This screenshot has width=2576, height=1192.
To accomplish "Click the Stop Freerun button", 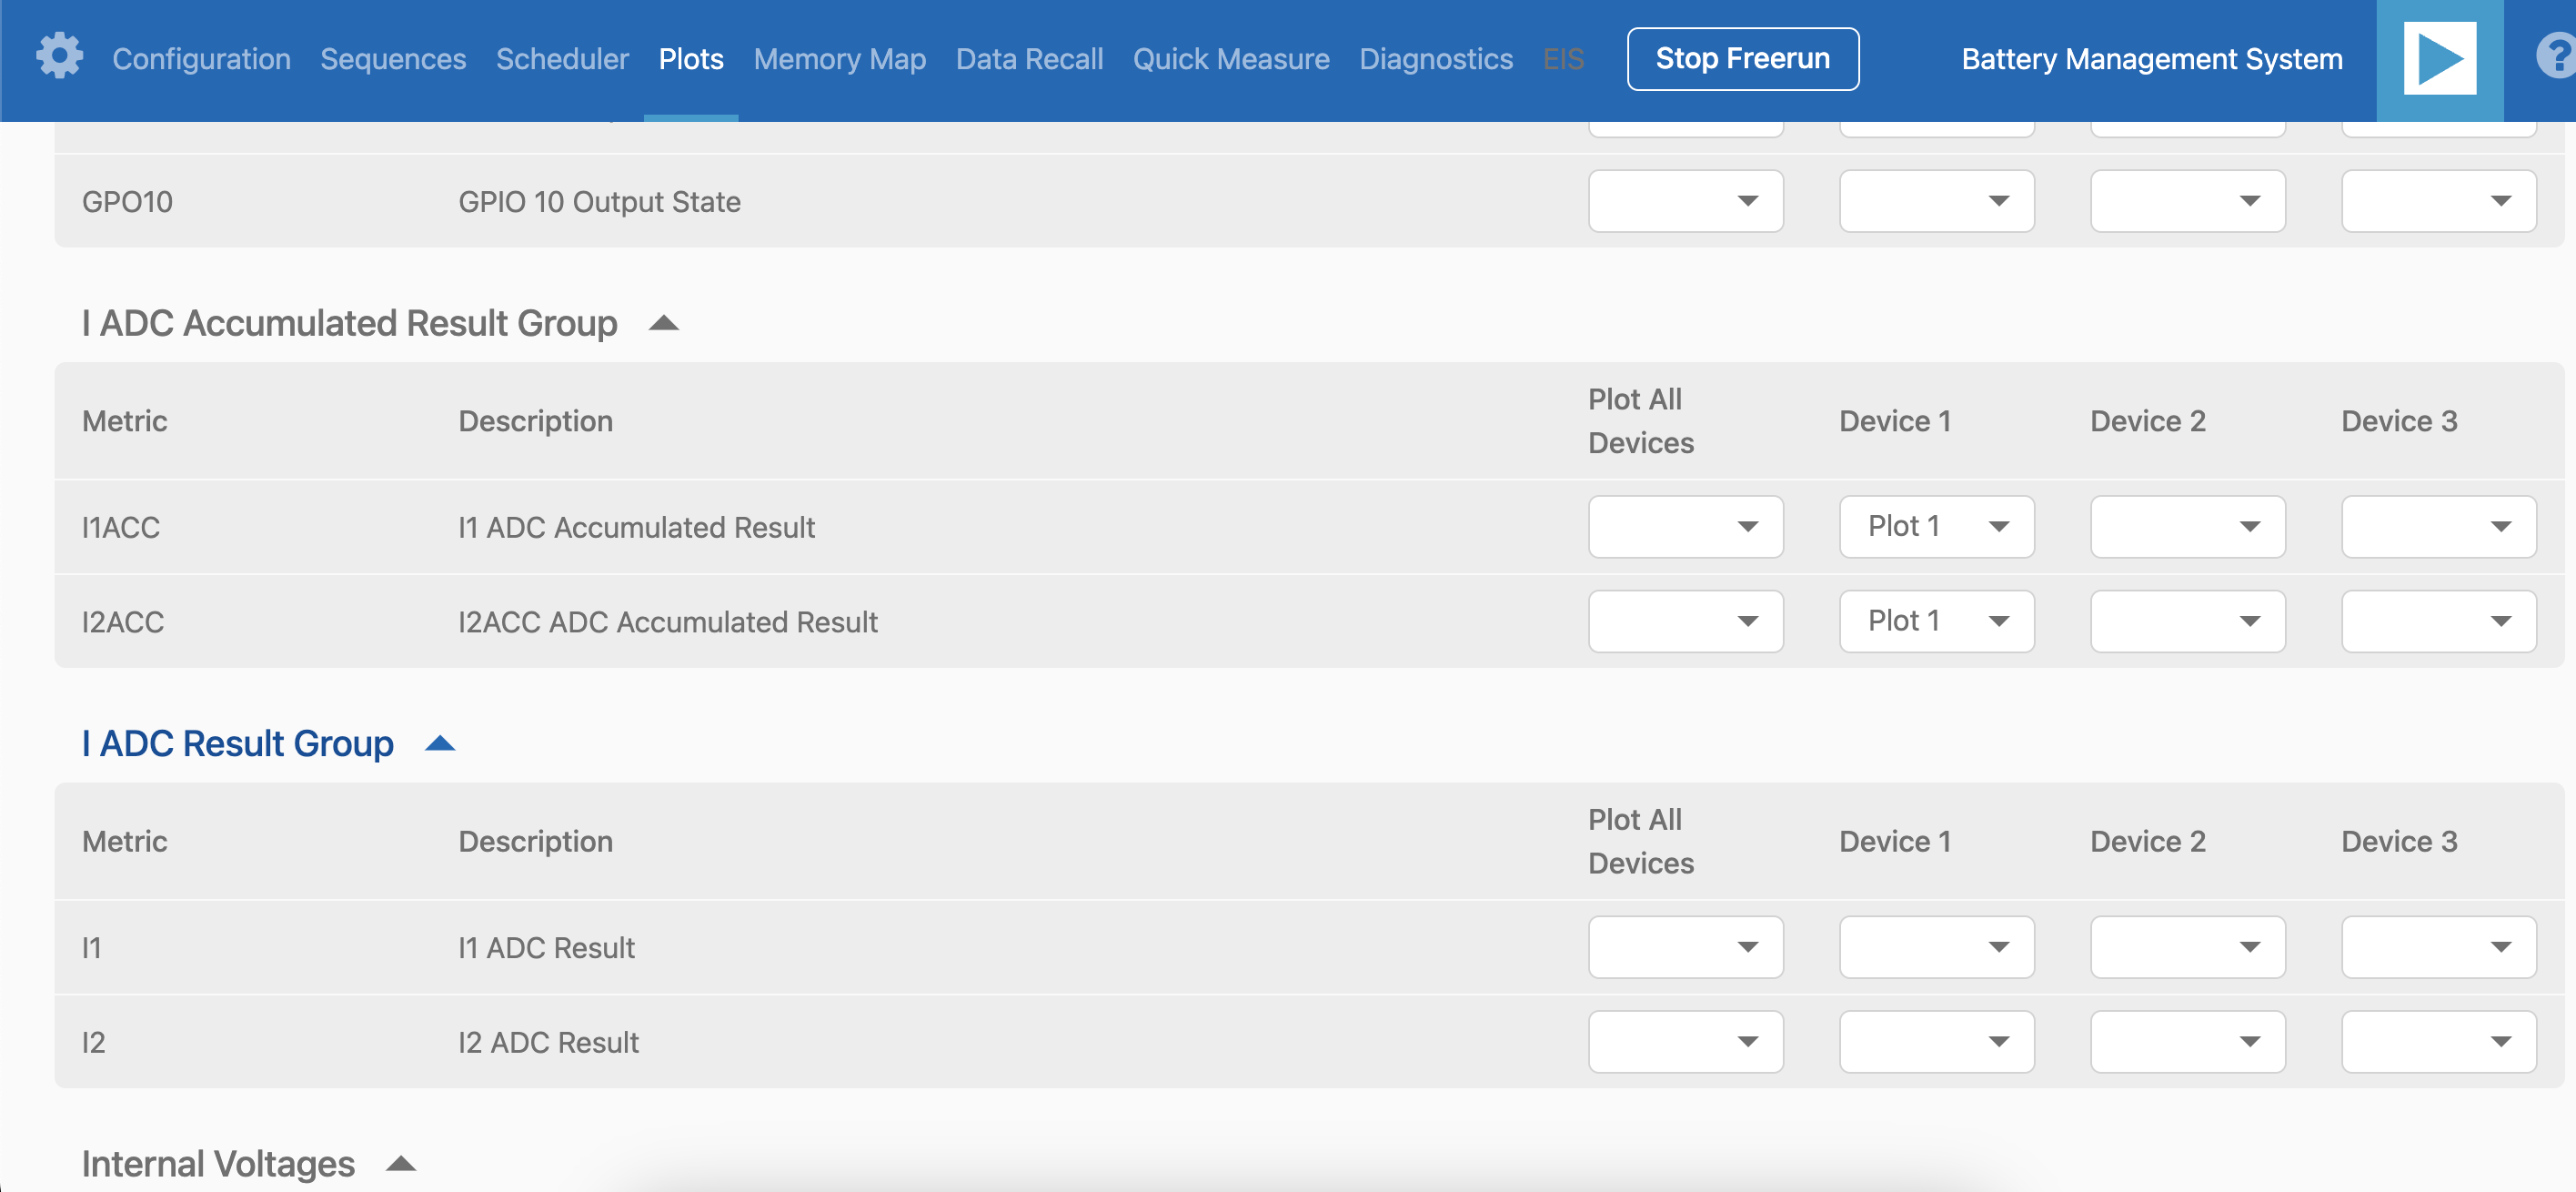I will 1743,58.
